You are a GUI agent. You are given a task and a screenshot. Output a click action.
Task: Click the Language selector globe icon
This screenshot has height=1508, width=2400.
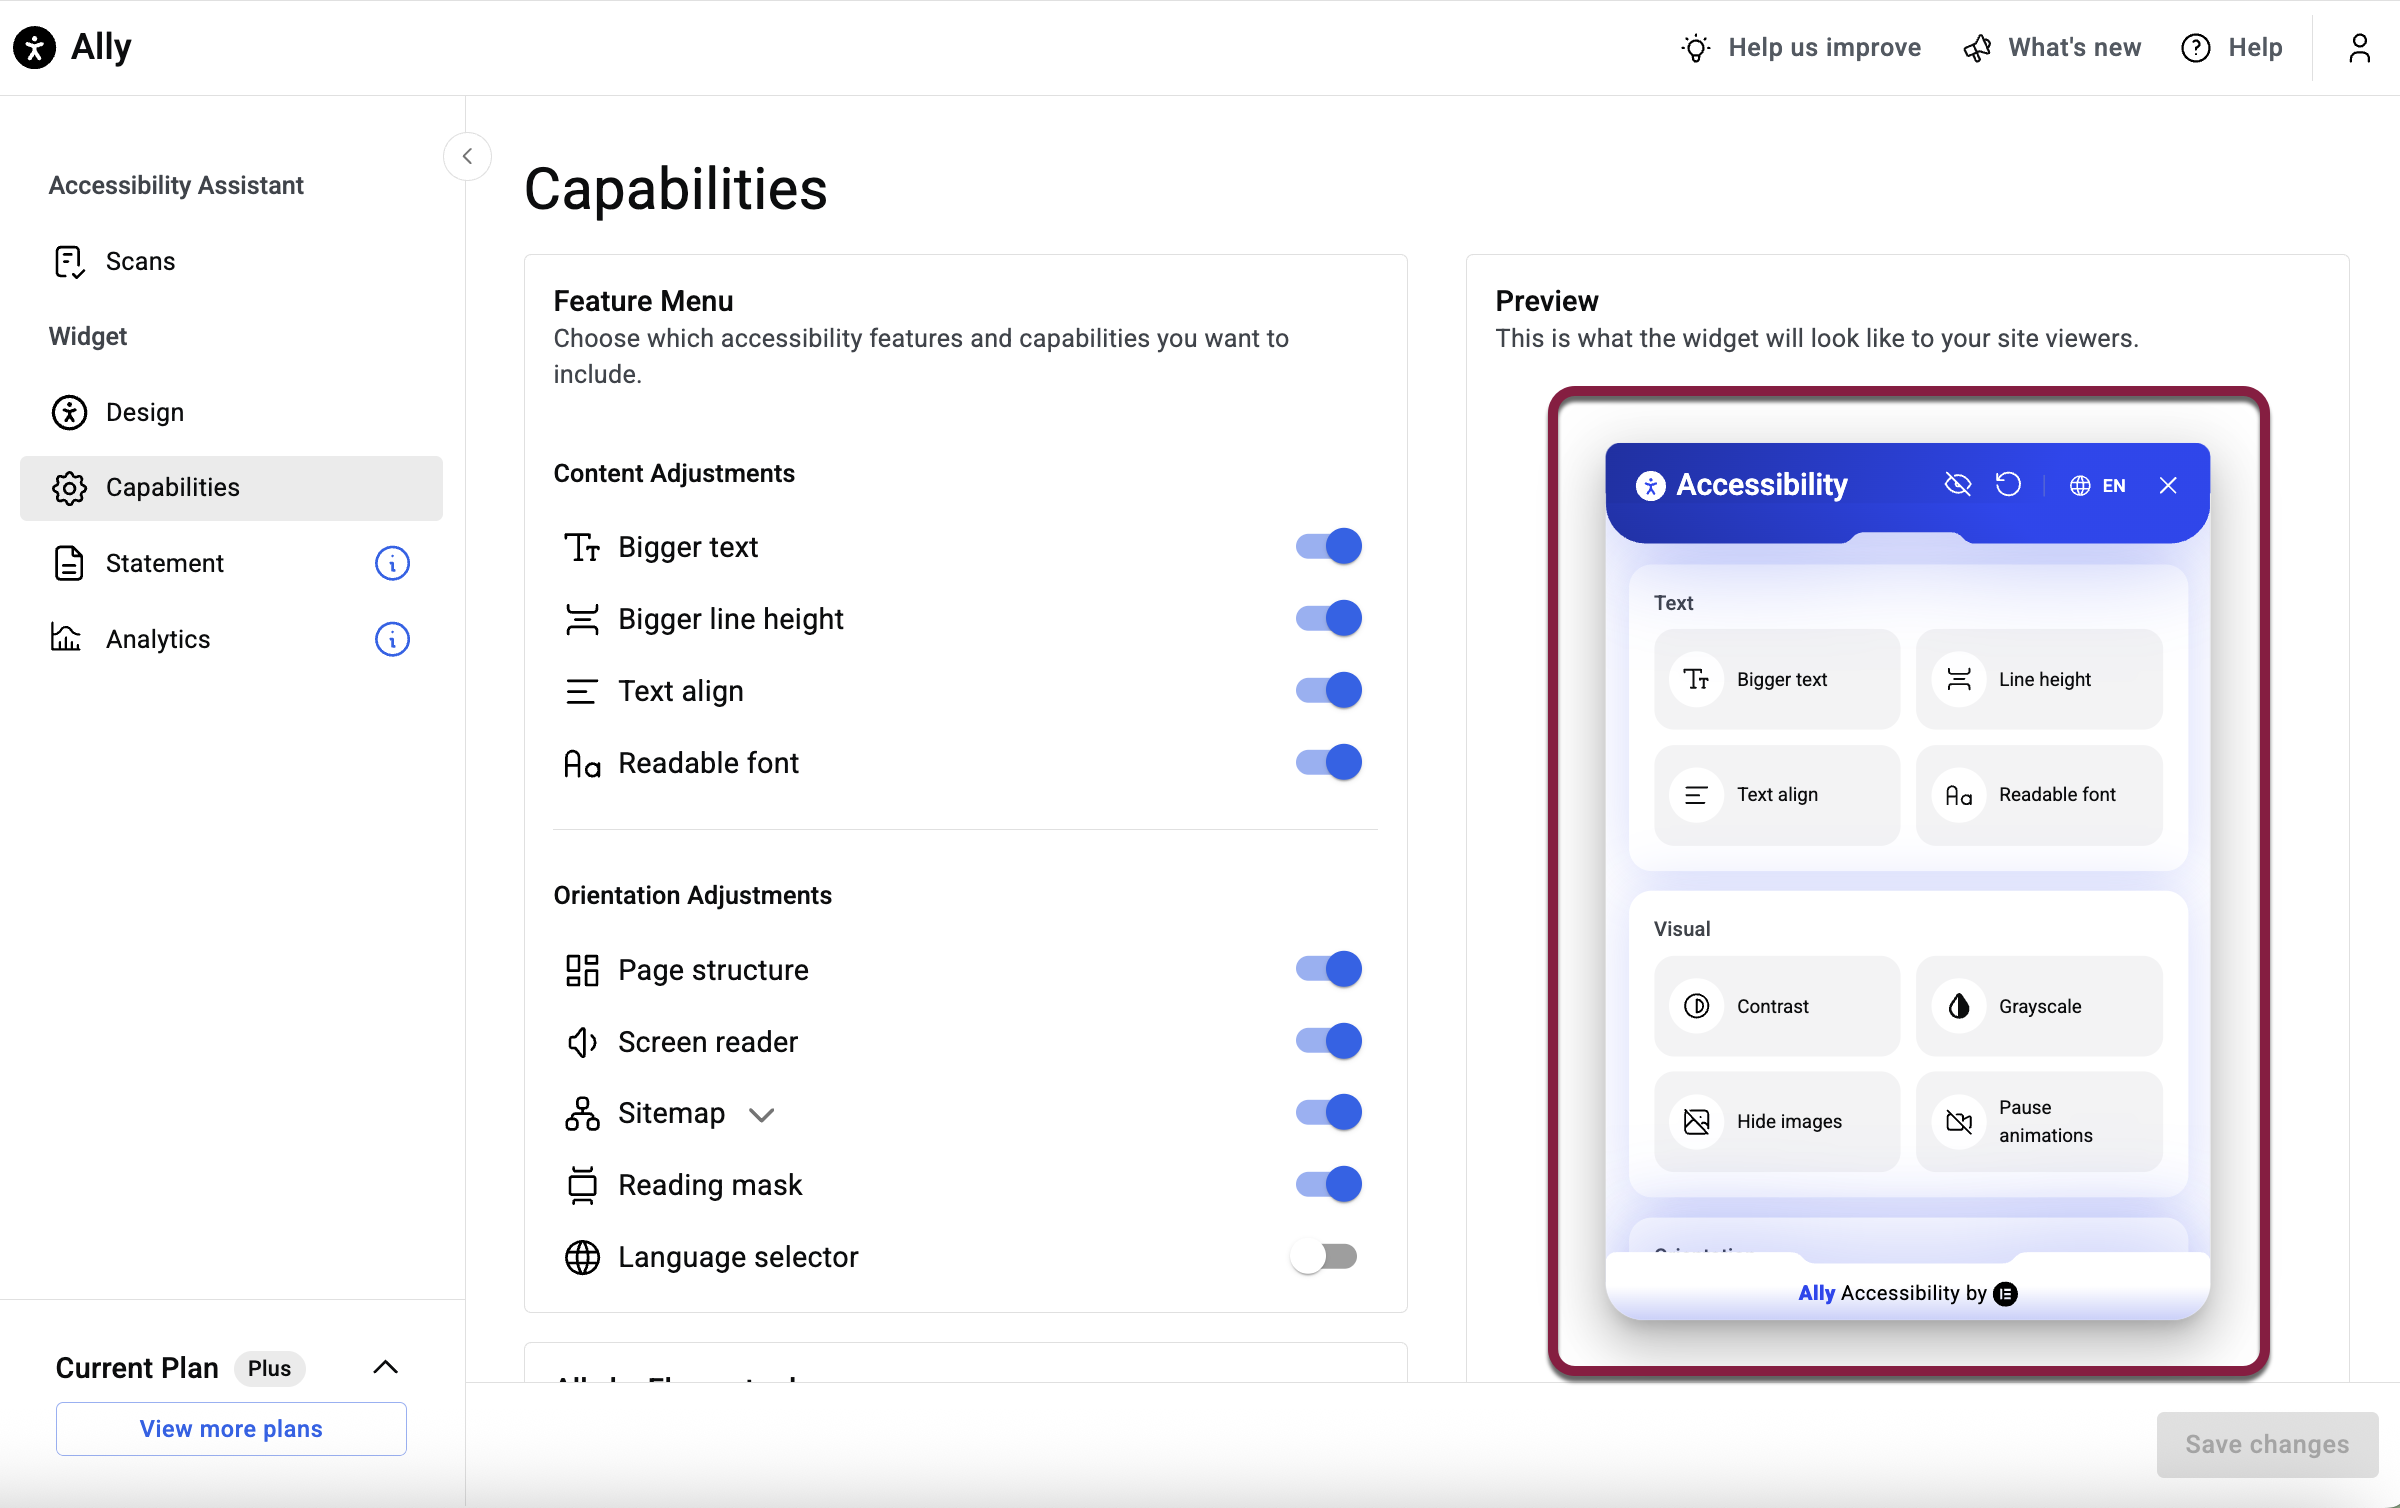(x=582, y=1257)
